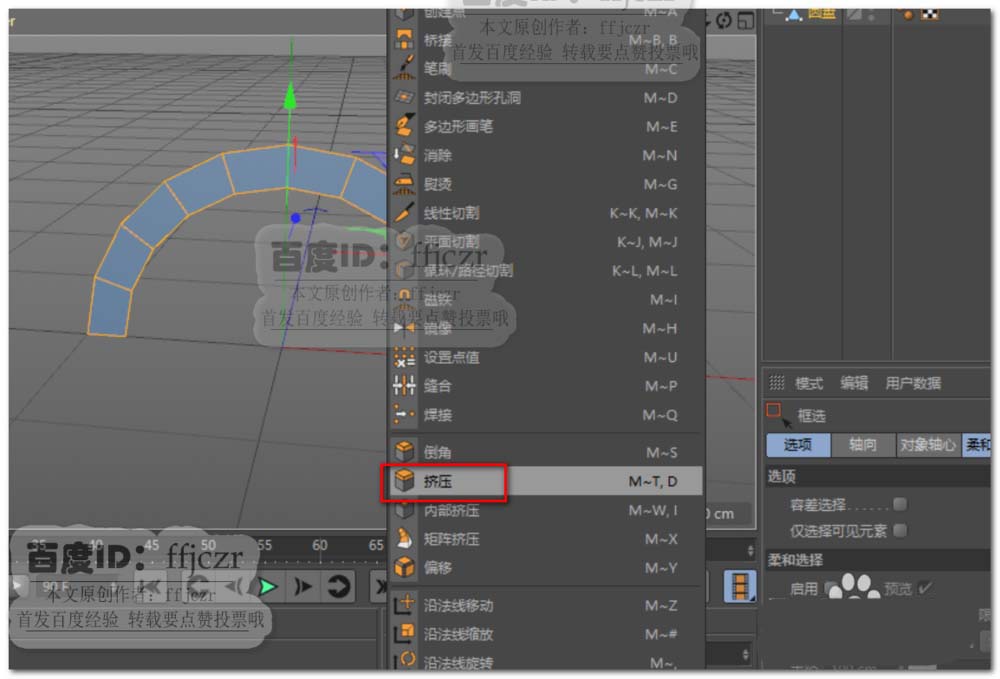Viewport: 1000px width, 679px height.
Task: Choose the 沿法线旋转 rotate along normals command
Action: point(546,661)
